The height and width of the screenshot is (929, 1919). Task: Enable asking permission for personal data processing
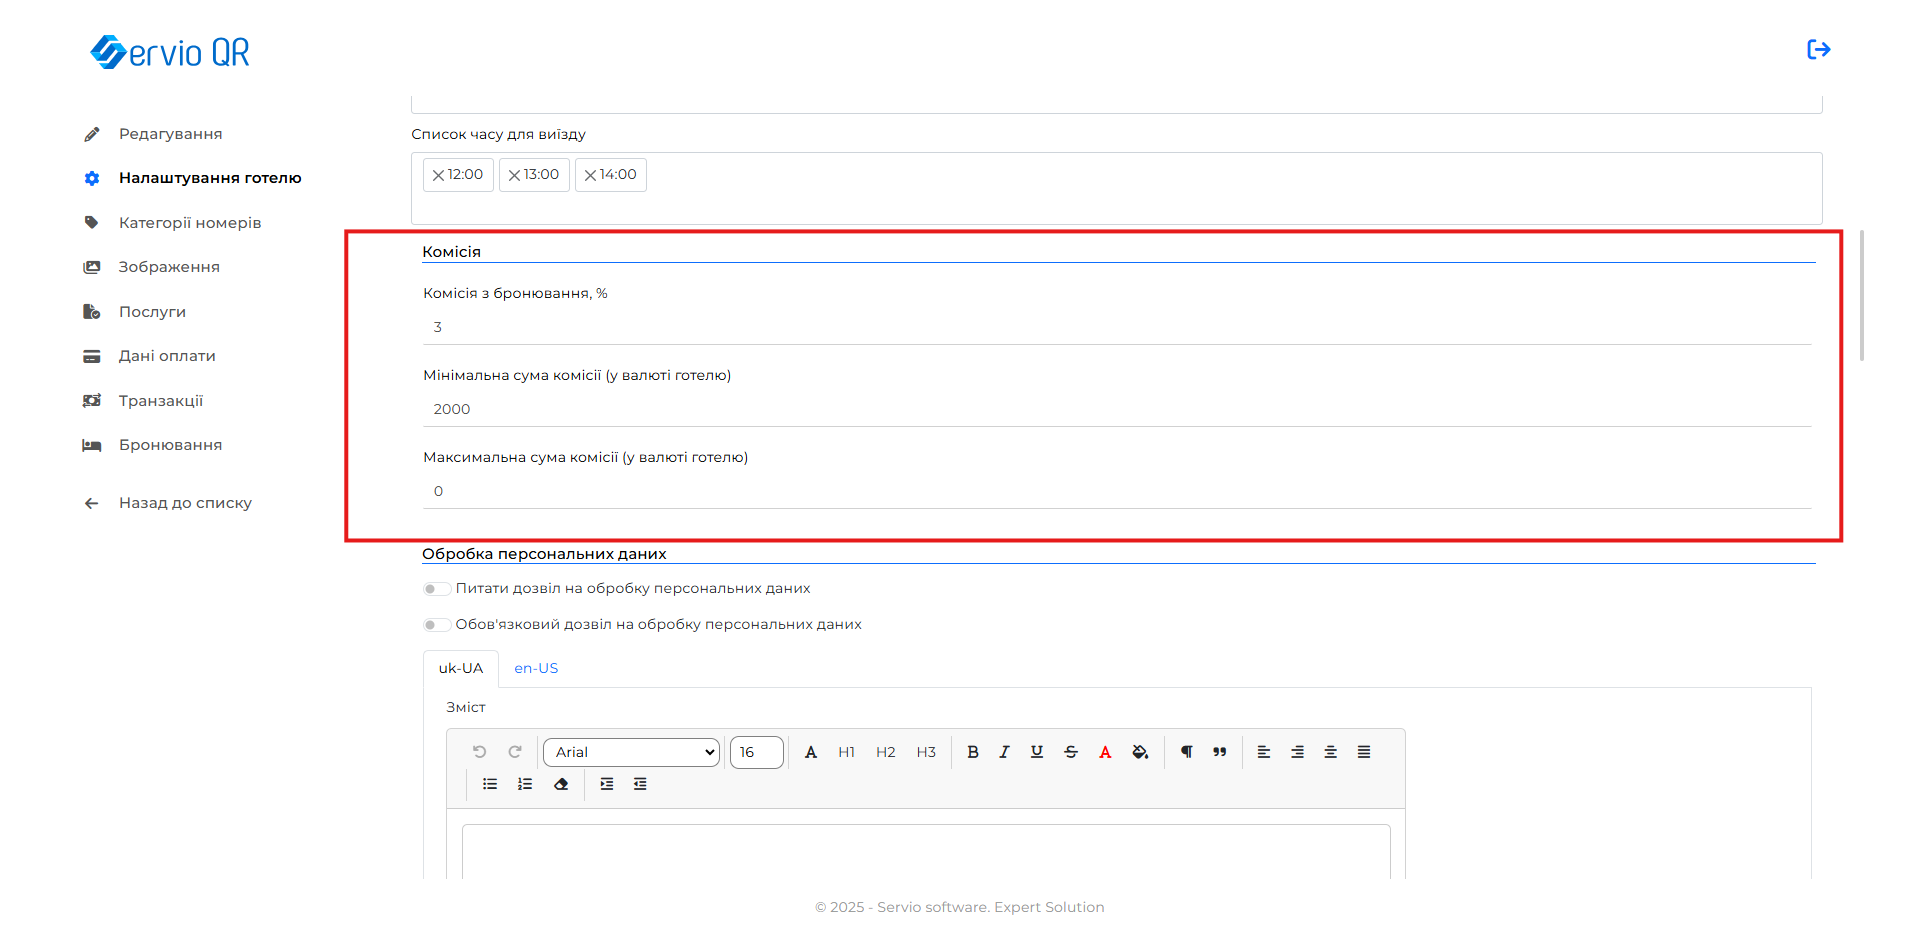[x=436, y=589]
